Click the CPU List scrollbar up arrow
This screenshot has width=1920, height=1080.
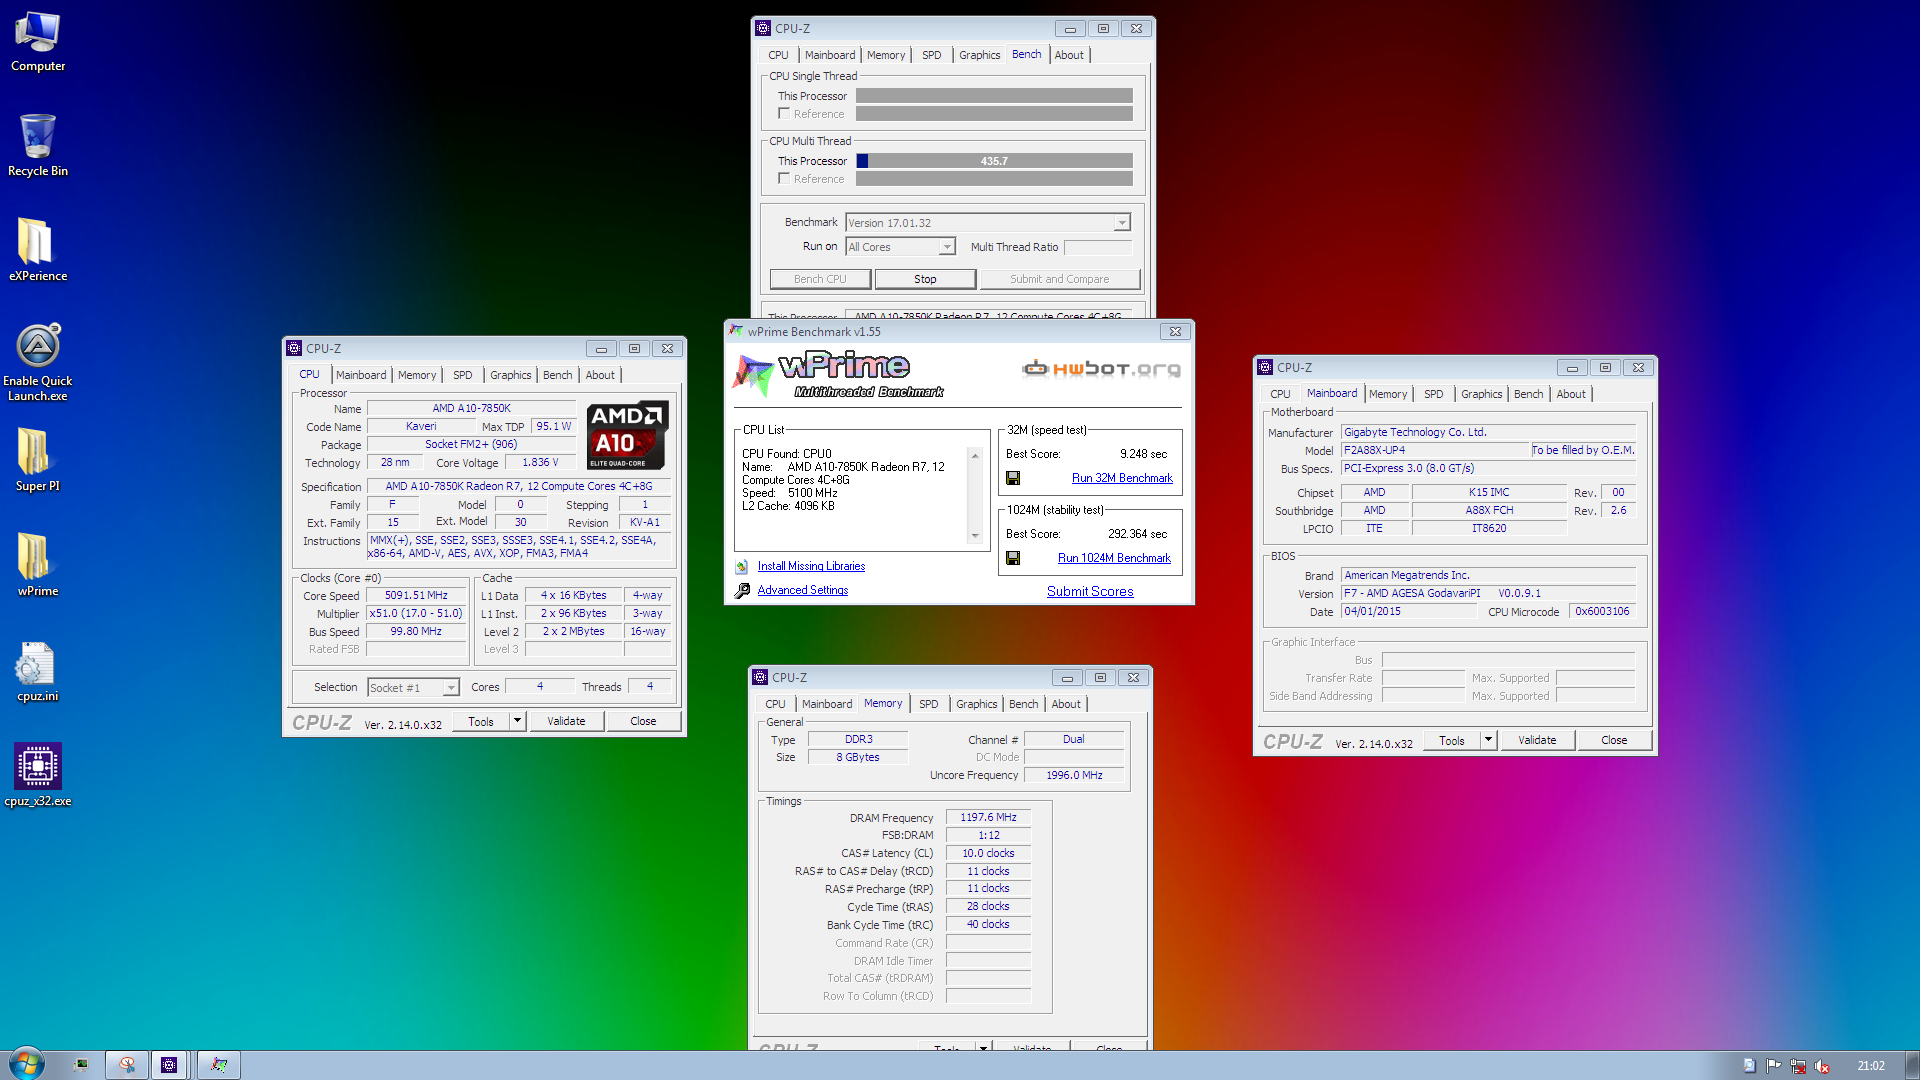[975, 455]
